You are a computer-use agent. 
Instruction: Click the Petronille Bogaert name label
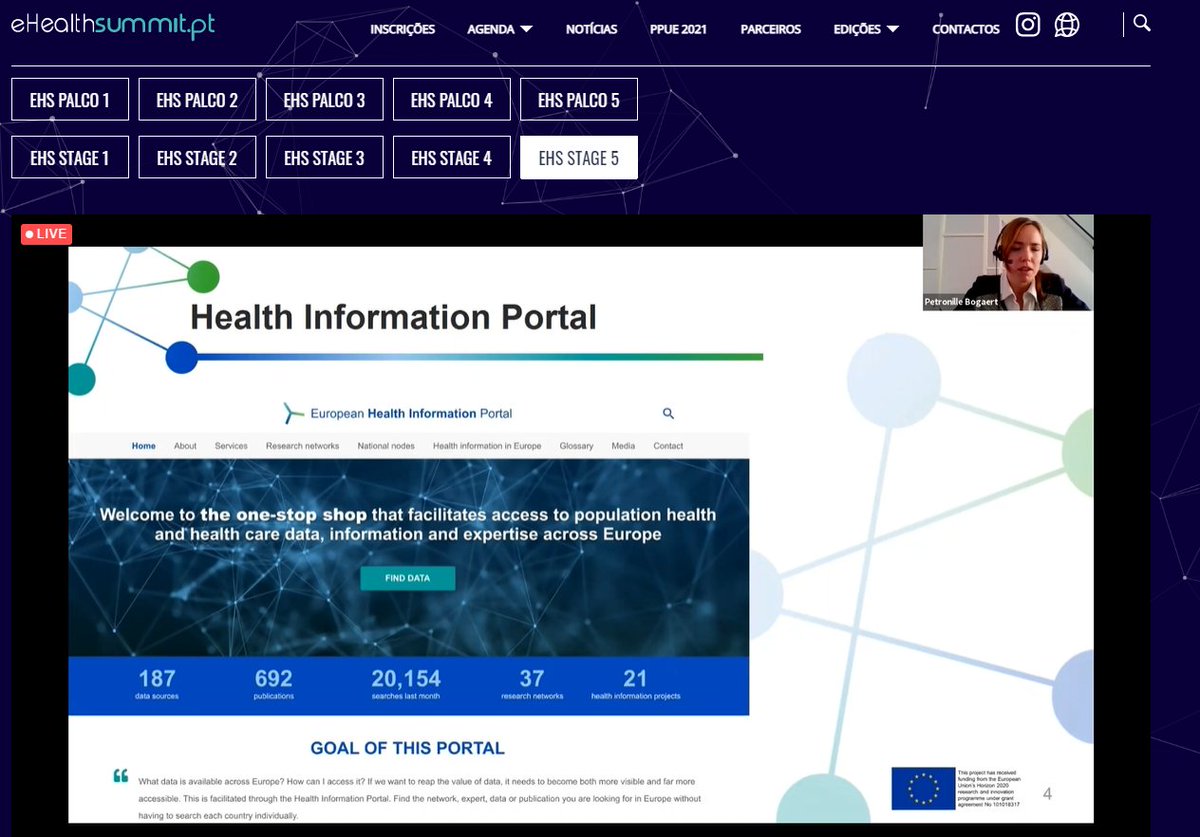pyautogui.click(x=960, y=302)
